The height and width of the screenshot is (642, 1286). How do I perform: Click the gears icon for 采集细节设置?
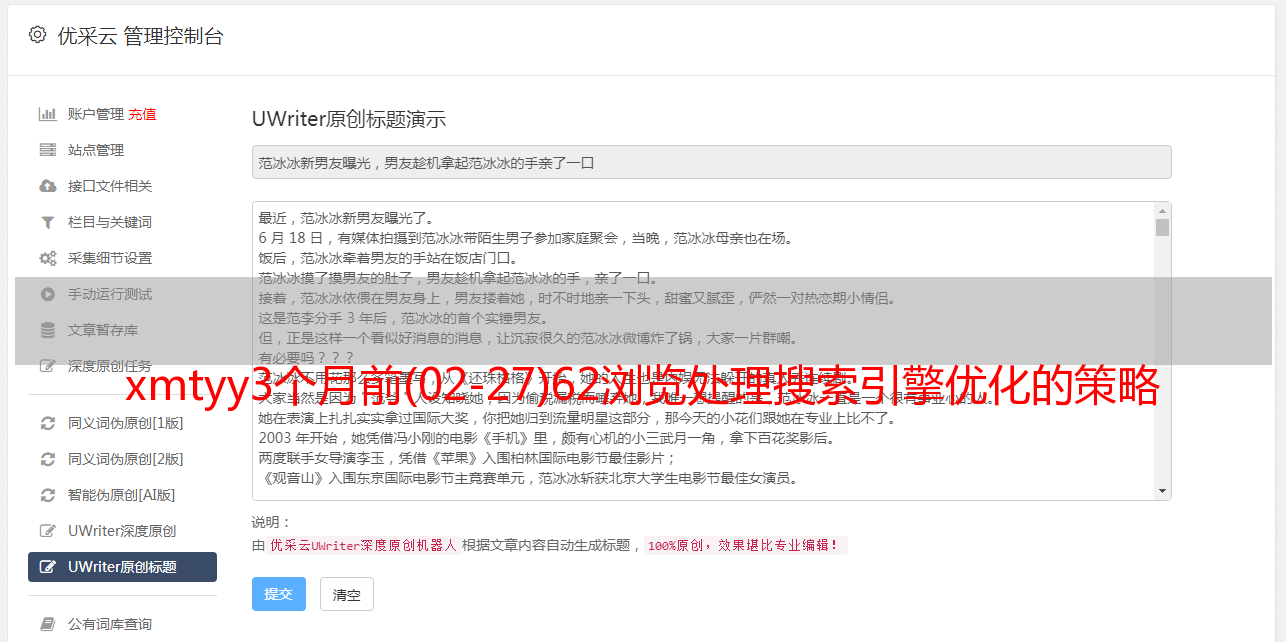click(x=47, y=258)
